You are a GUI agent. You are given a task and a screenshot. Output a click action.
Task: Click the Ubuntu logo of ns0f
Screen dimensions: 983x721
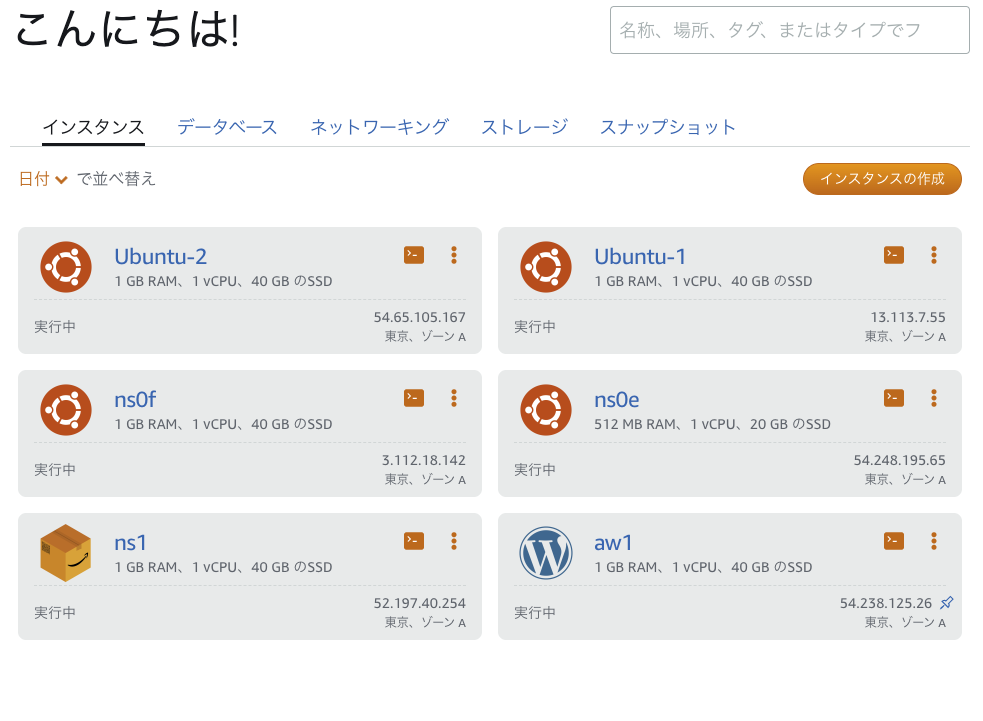[x=66, y=410]
